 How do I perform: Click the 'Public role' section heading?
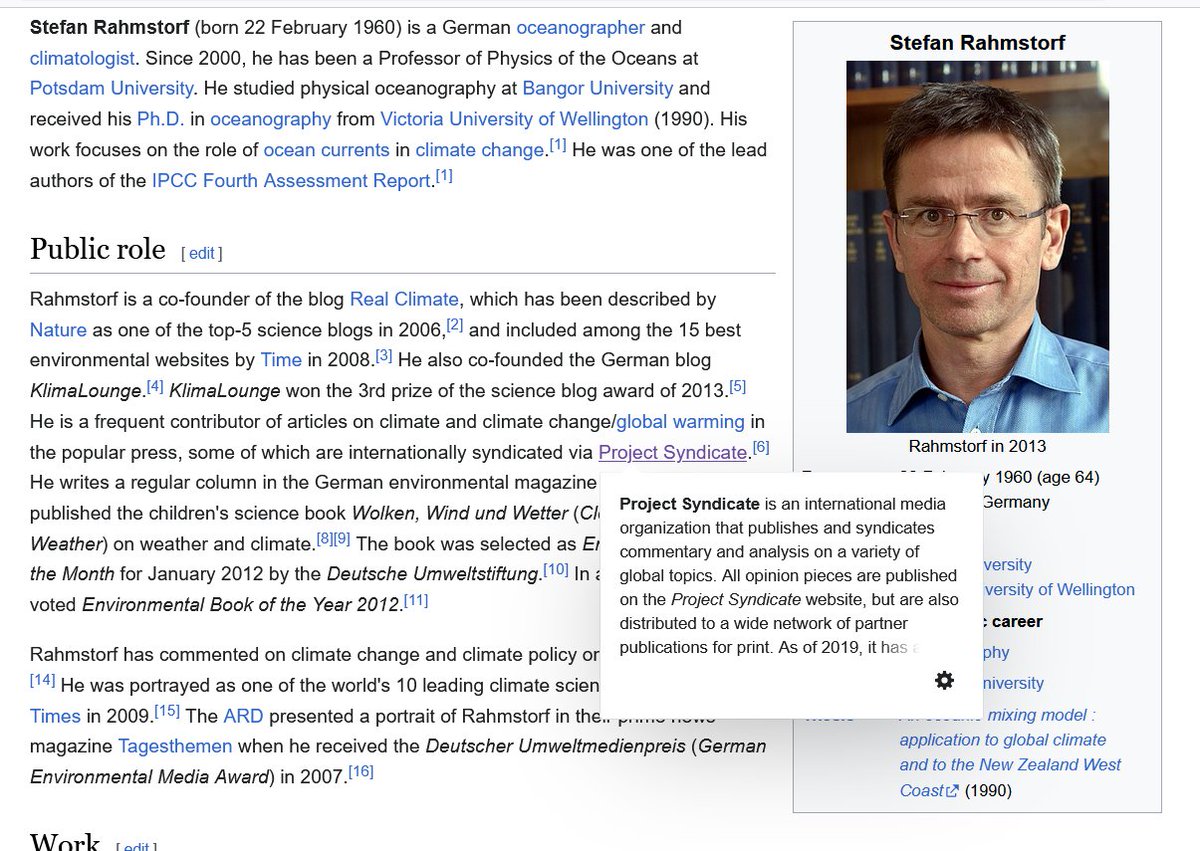pos(98,249)
